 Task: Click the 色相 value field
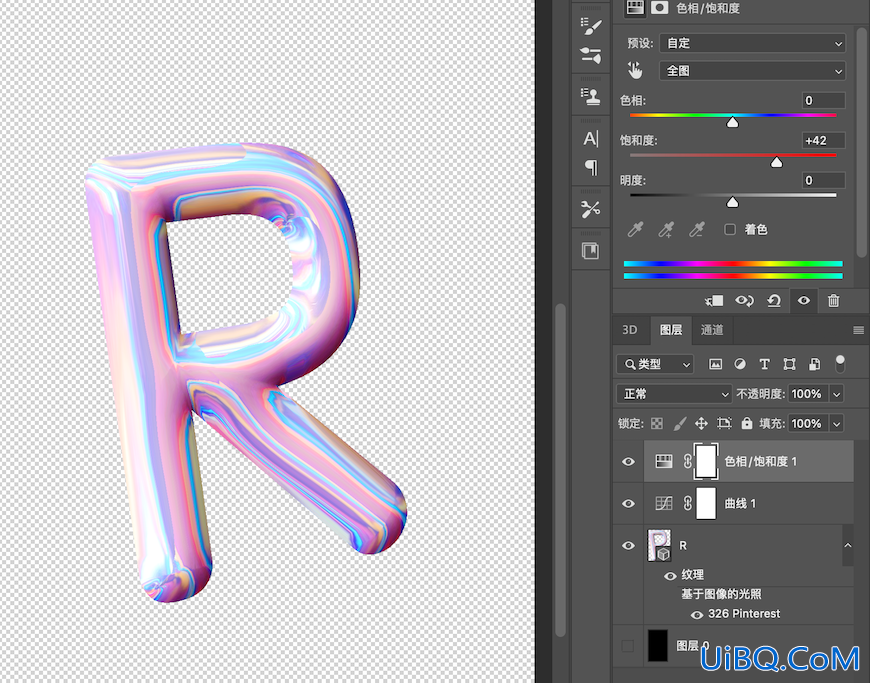823,100
